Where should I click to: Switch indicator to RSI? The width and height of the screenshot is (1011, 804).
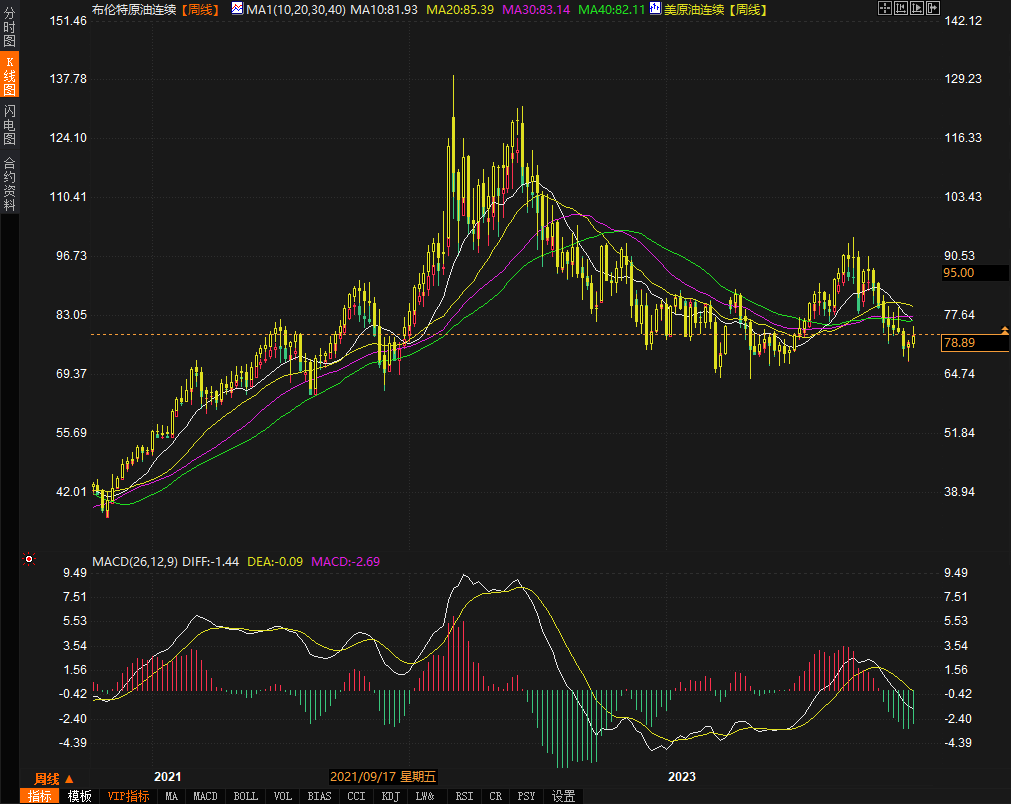(464, 796)
